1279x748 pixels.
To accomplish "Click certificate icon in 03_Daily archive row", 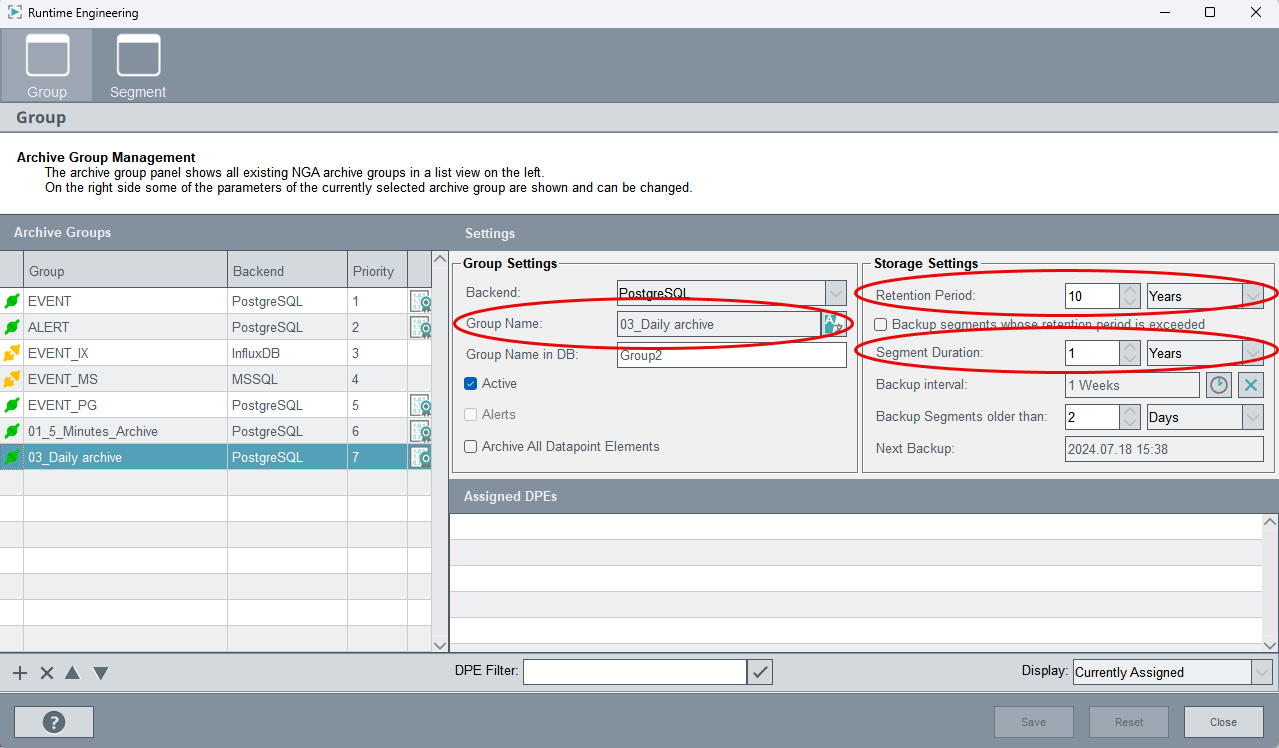I will coord(420,457).
